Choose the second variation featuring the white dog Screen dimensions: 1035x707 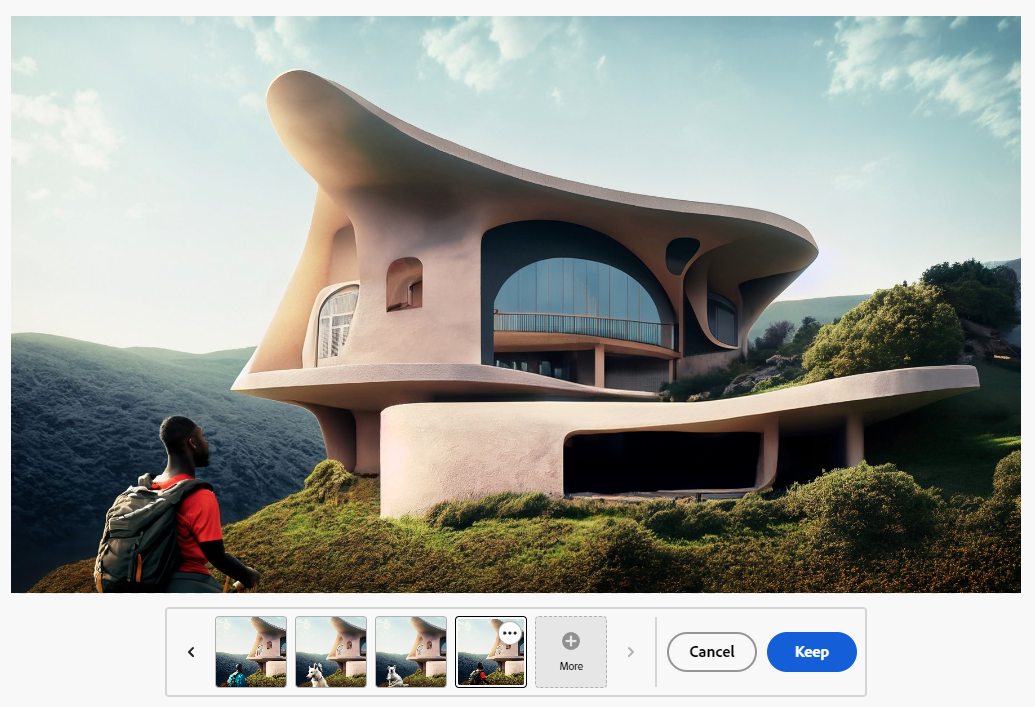[330, 652]
